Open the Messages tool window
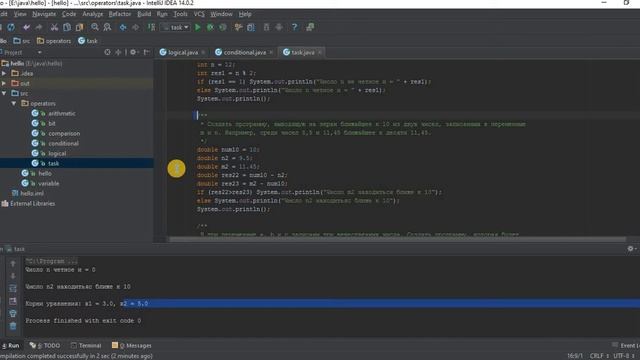Screen dimensions: 640x360 [x=132, y=345]
